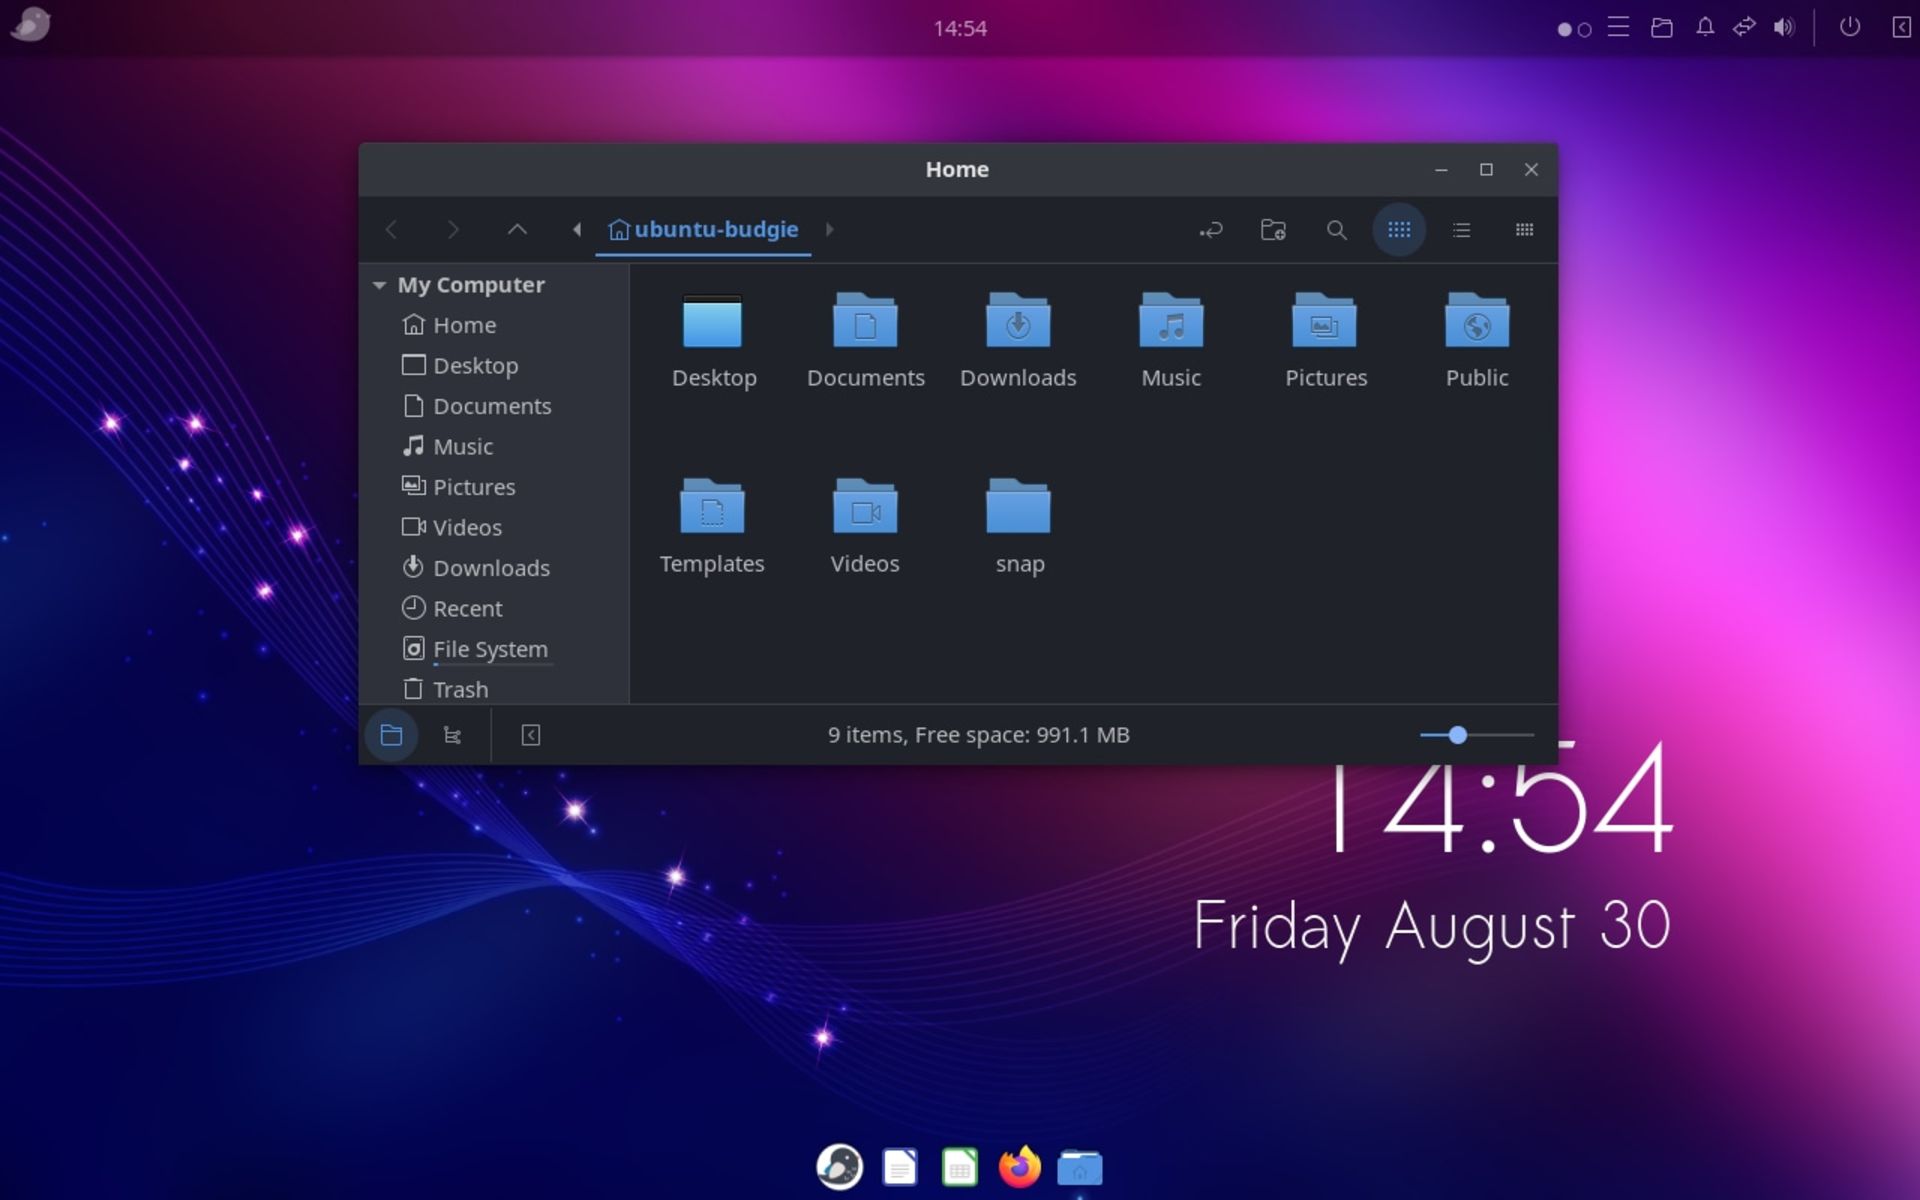Select the list view icon
The width and height of the screenshot is (1920, 1200).
[x=1461, y=229]
